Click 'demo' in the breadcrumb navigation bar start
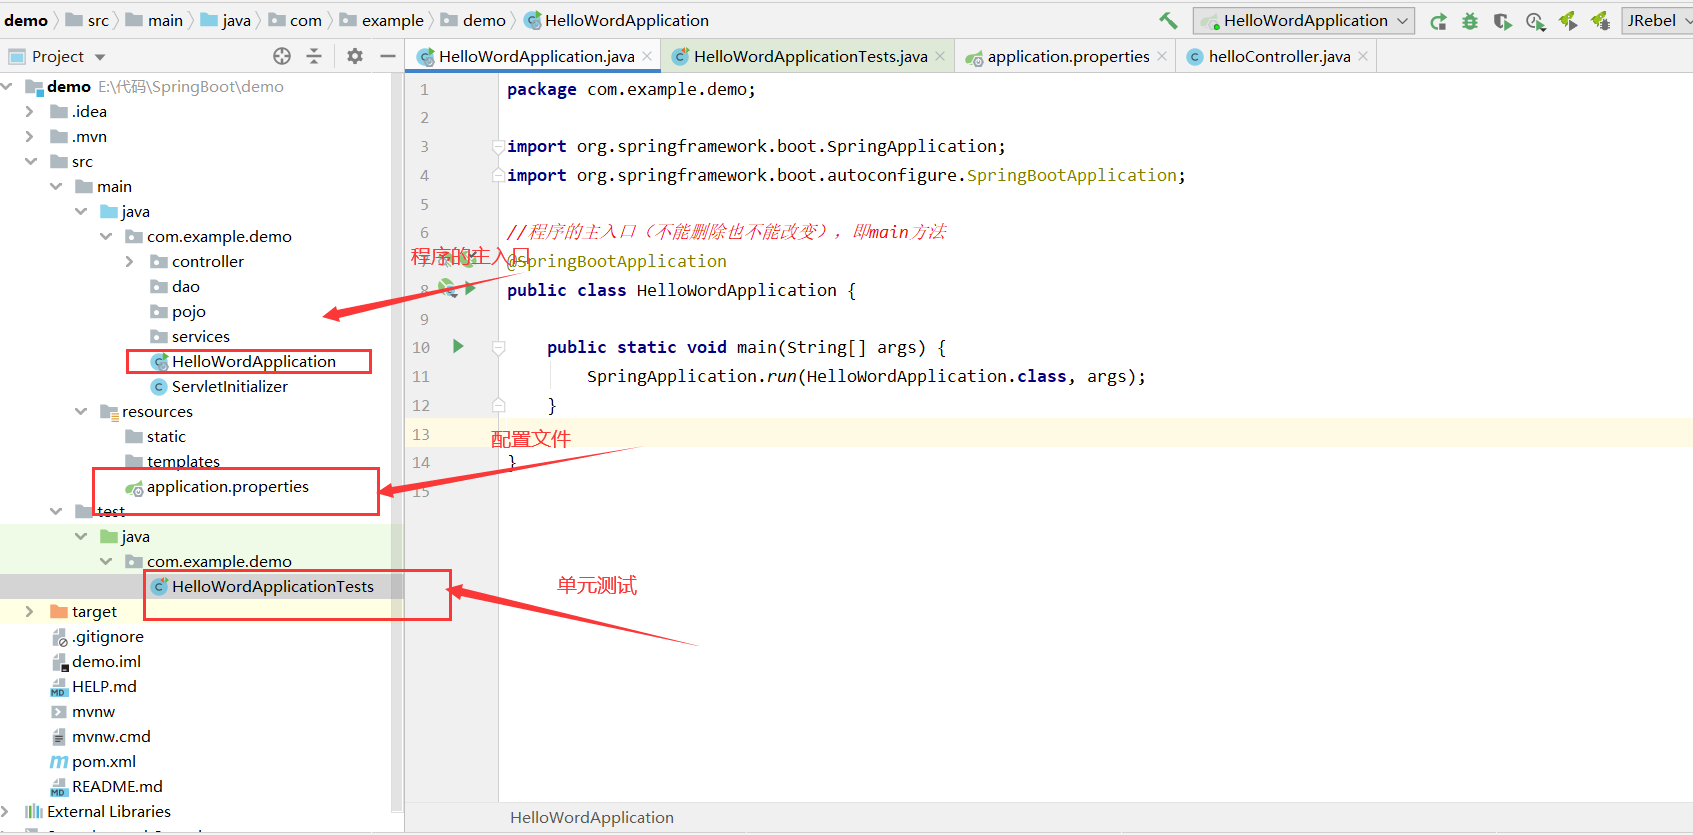The height and width of the screenshot is (835, 1693). pos(26,20)
